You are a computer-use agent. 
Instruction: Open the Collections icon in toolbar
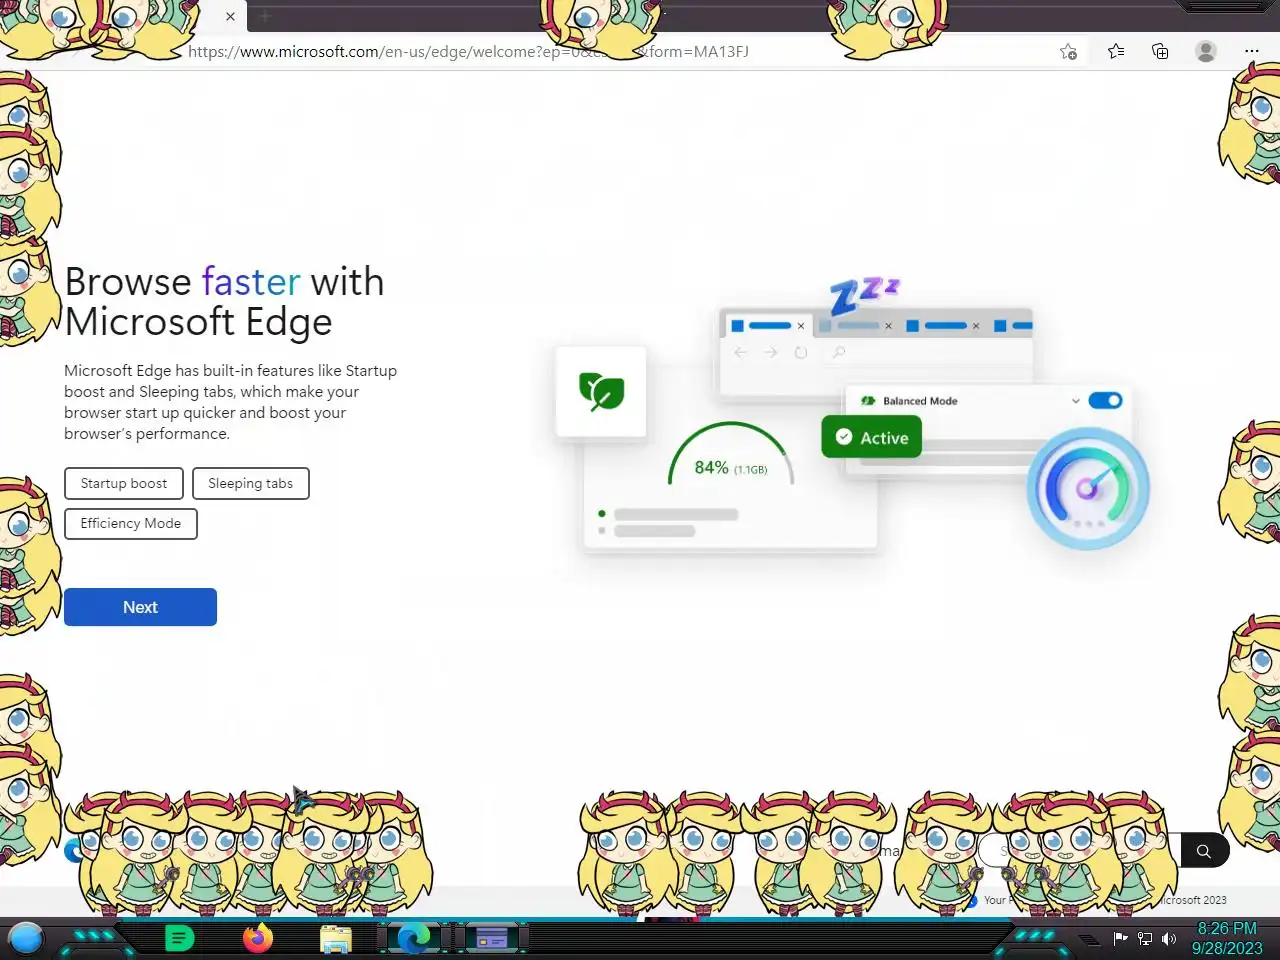click(1160, 51)
